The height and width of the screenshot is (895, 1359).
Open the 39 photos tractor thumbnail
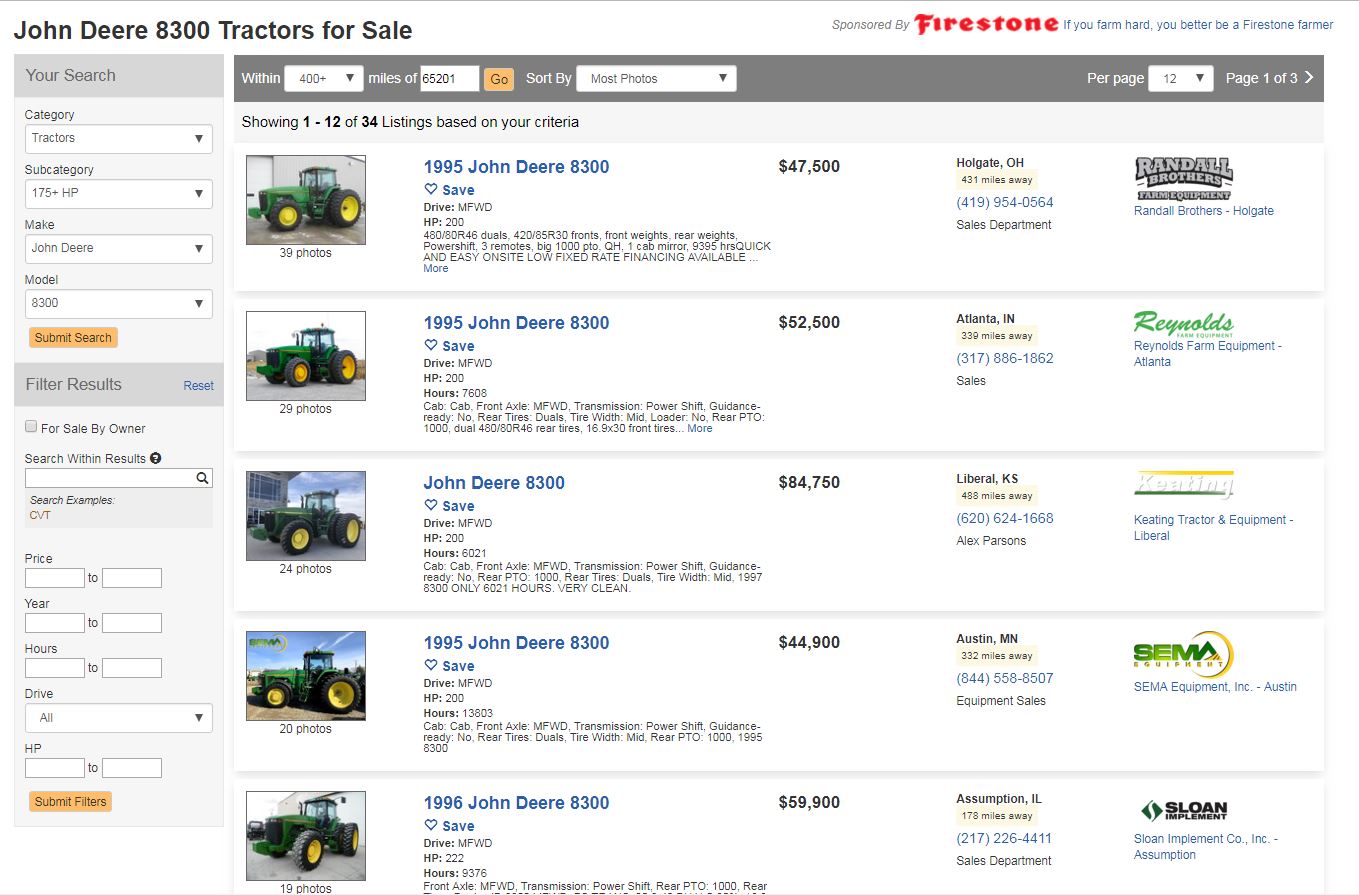coord(306,200)
